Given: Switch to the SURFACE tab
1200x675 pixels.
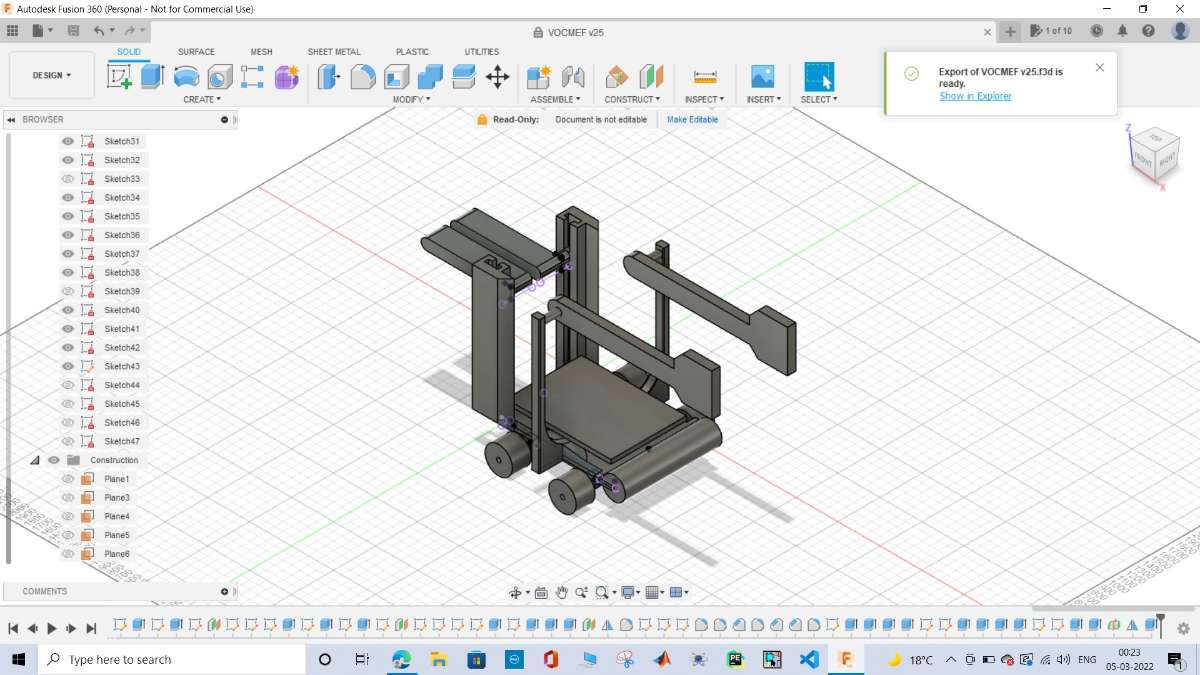Looking at the screenshot, I should pos(196,52).
